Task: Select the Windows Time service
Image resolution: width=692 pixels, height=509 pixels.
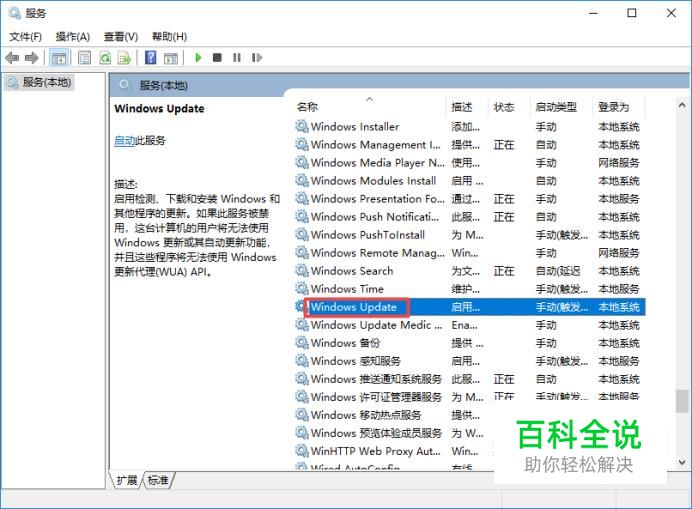Action: (470, 289)
